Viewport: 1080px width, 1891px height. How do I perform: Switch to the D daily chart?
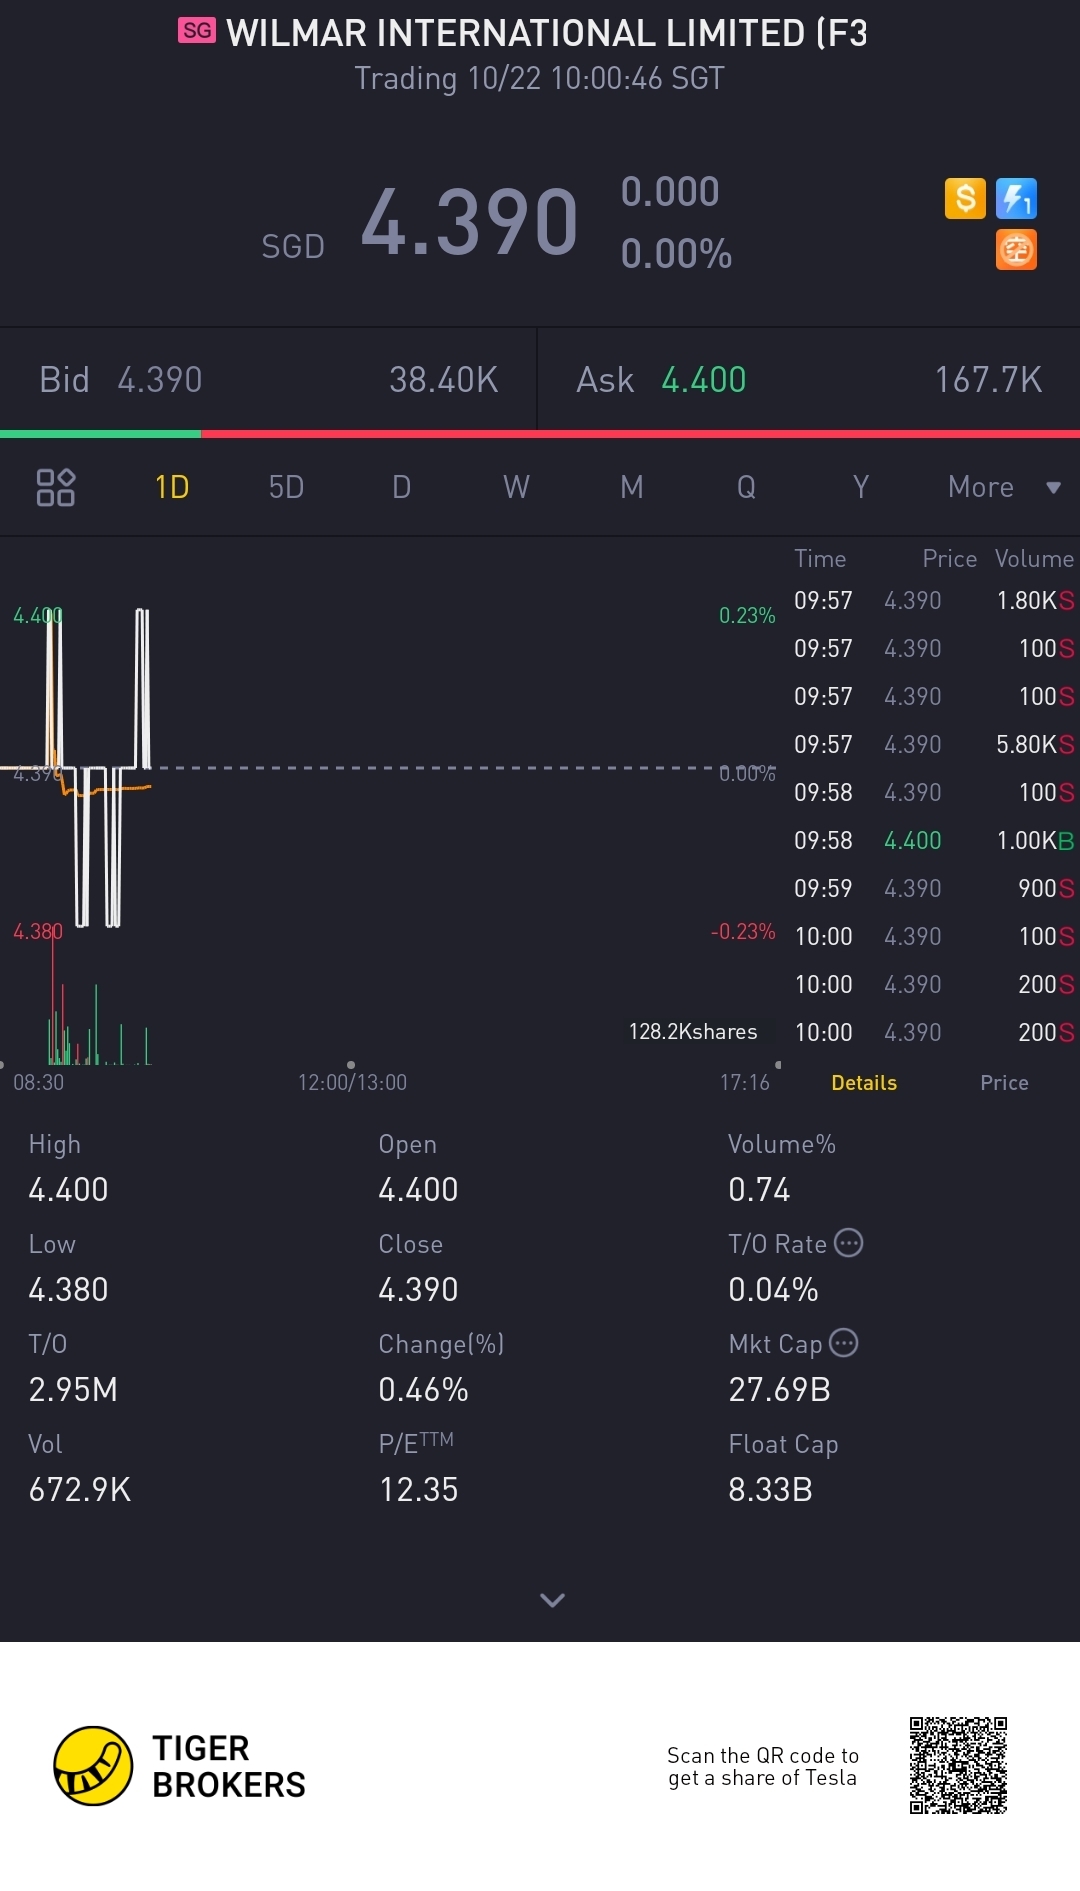(x=401, y=487)
